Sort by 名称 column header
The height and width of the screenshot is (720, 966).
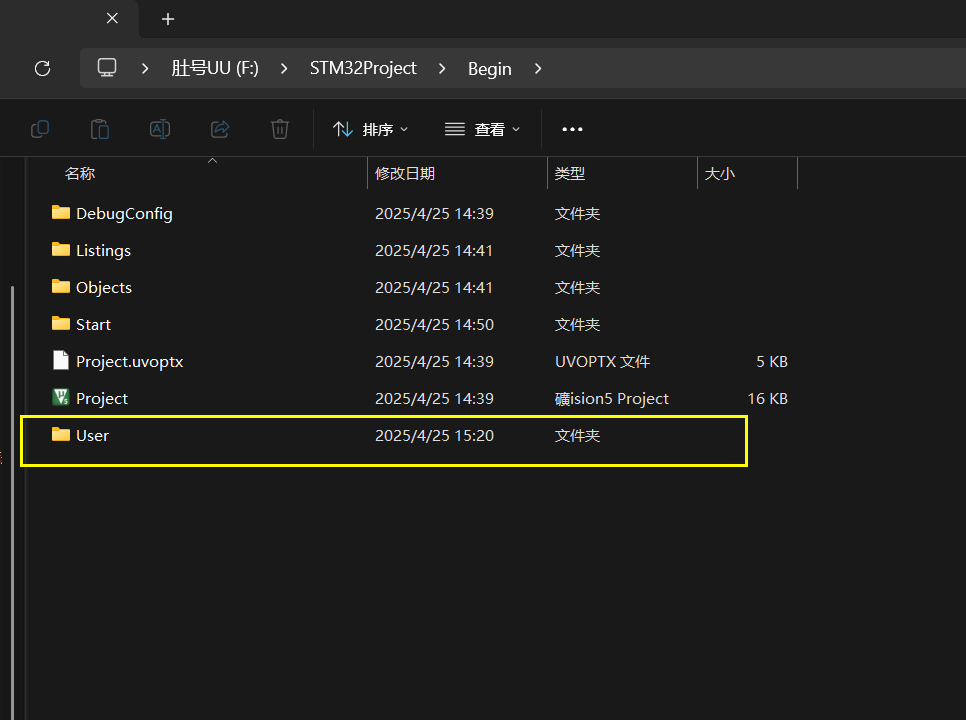(x=80, y=174)
